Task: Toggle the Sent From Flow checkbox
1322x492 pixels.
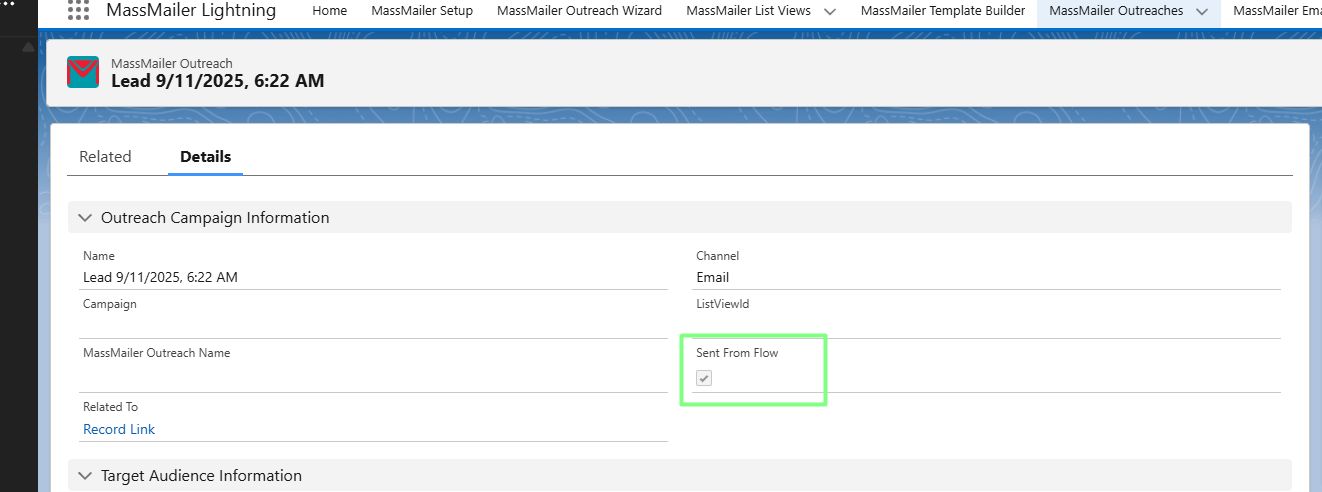Action: click(704, 378)
